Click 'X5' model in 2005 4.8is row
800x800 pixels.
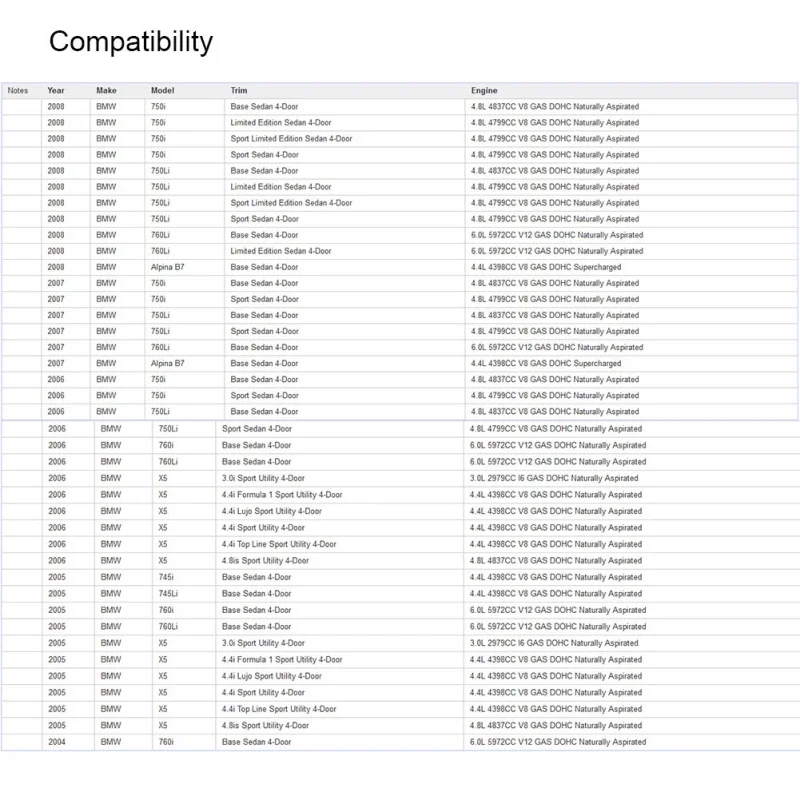coord(163,725)
